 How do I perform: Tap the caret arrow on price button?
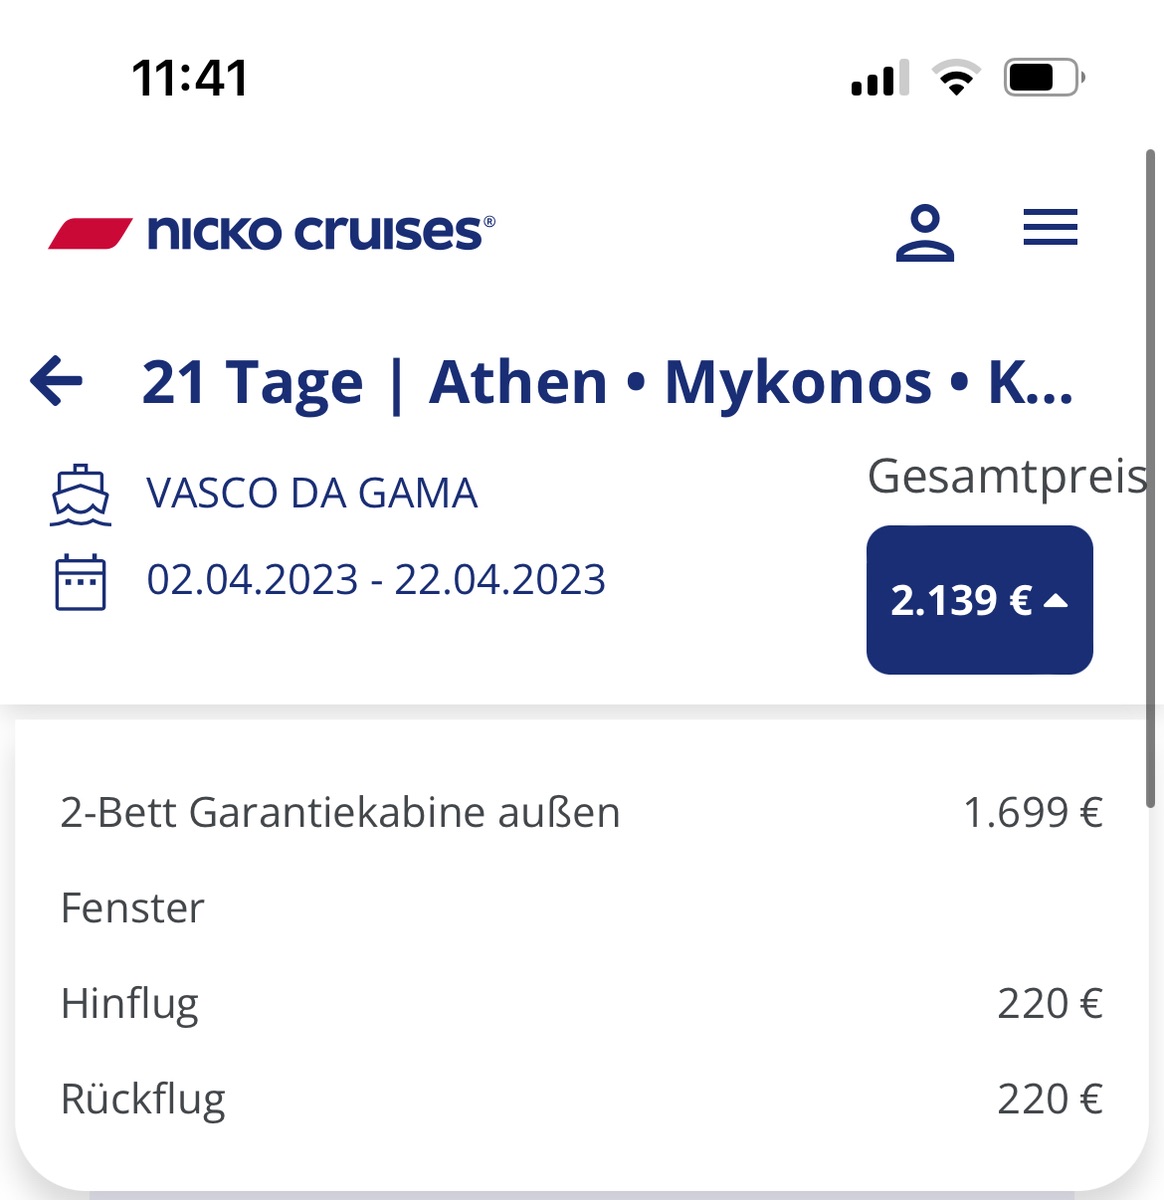point(1056,601)
